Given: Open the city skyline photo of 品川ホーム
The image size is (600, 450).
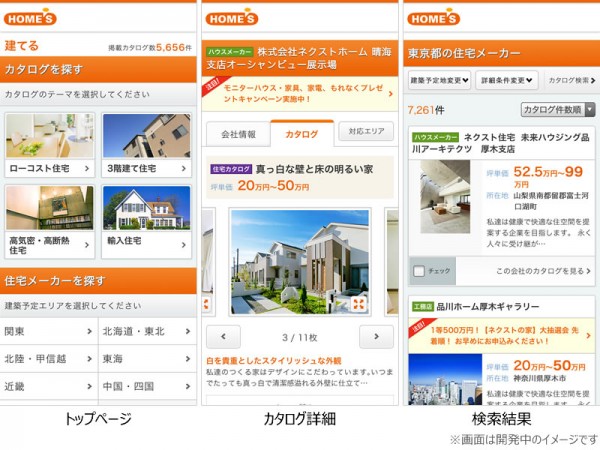Looking at the screenshot, I should pos(445,379).
